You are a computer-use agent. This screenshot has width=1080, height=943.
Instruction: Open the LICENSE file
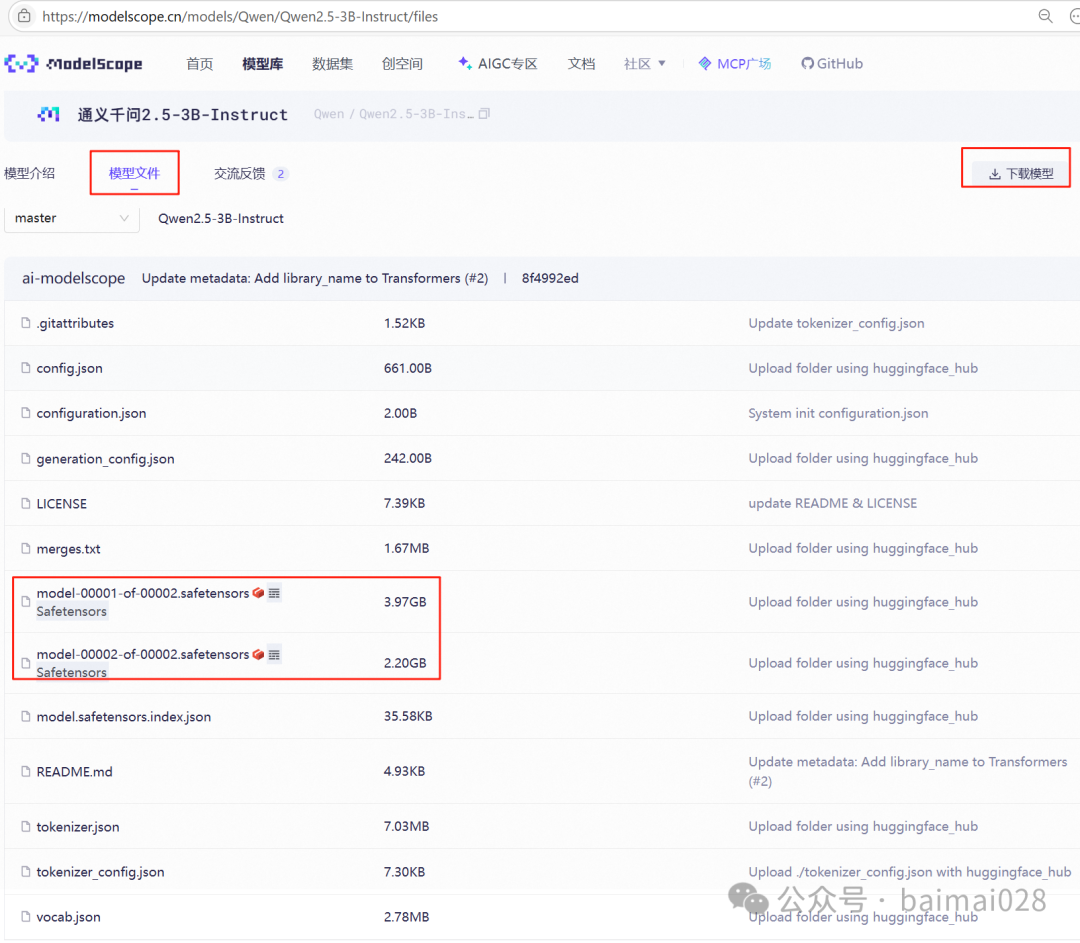[x=59, y=503]
